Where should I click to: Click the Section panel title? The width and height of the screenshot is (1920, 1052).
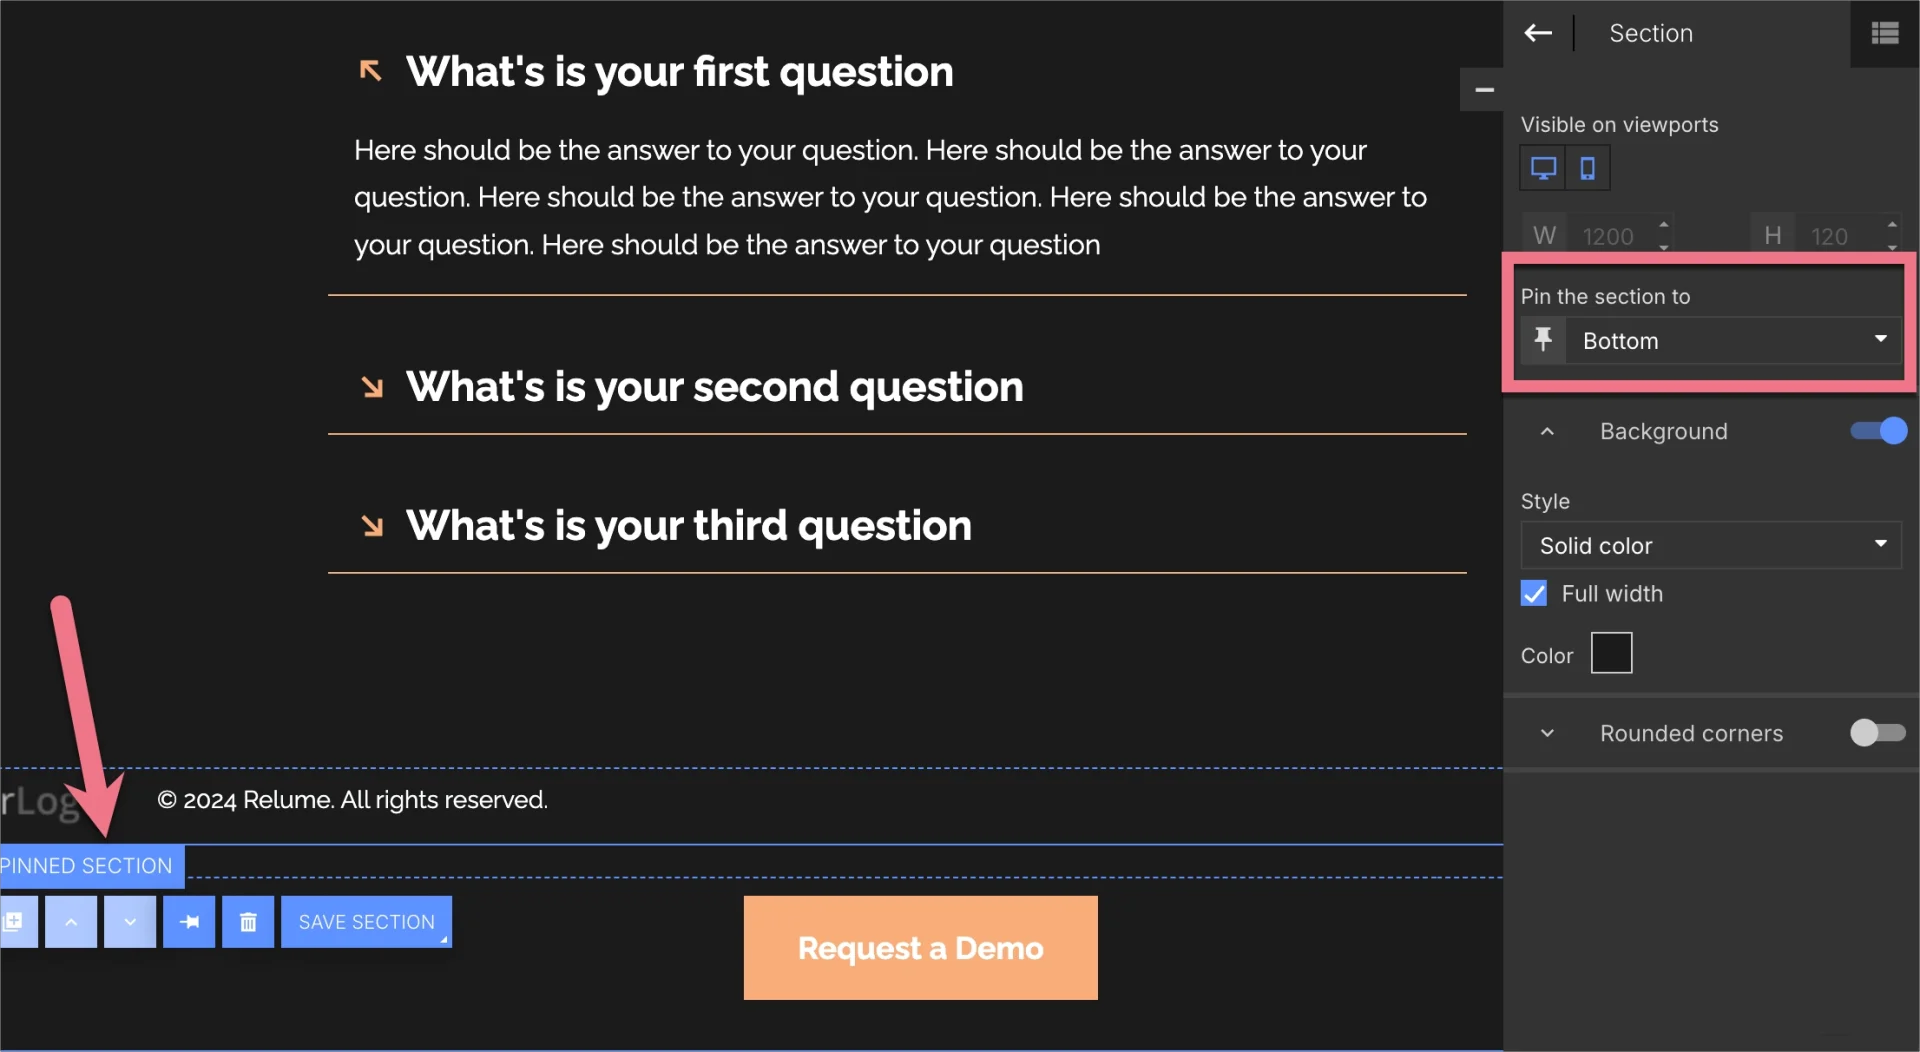point(1651,33)
